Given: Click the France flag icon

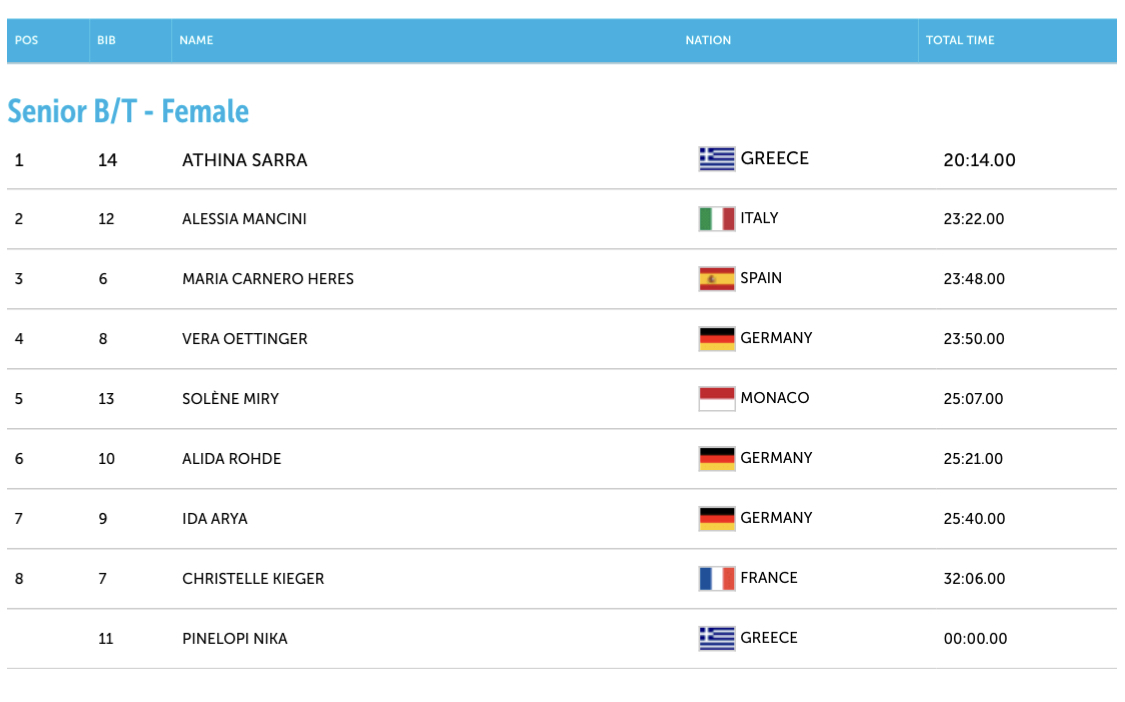Looking at the screenshot, I should pos(716,579).
